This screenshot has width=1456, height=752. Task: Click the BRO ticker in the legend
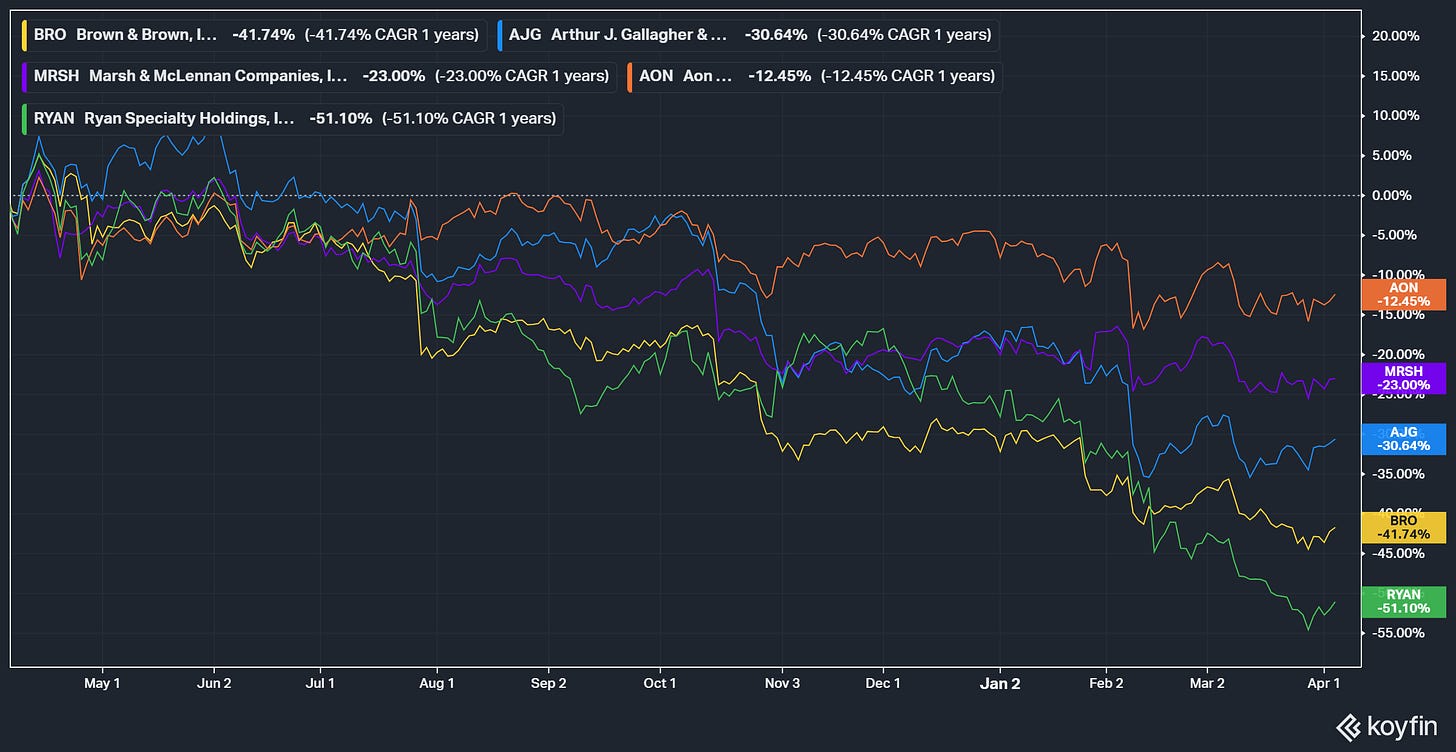point(49,34)
